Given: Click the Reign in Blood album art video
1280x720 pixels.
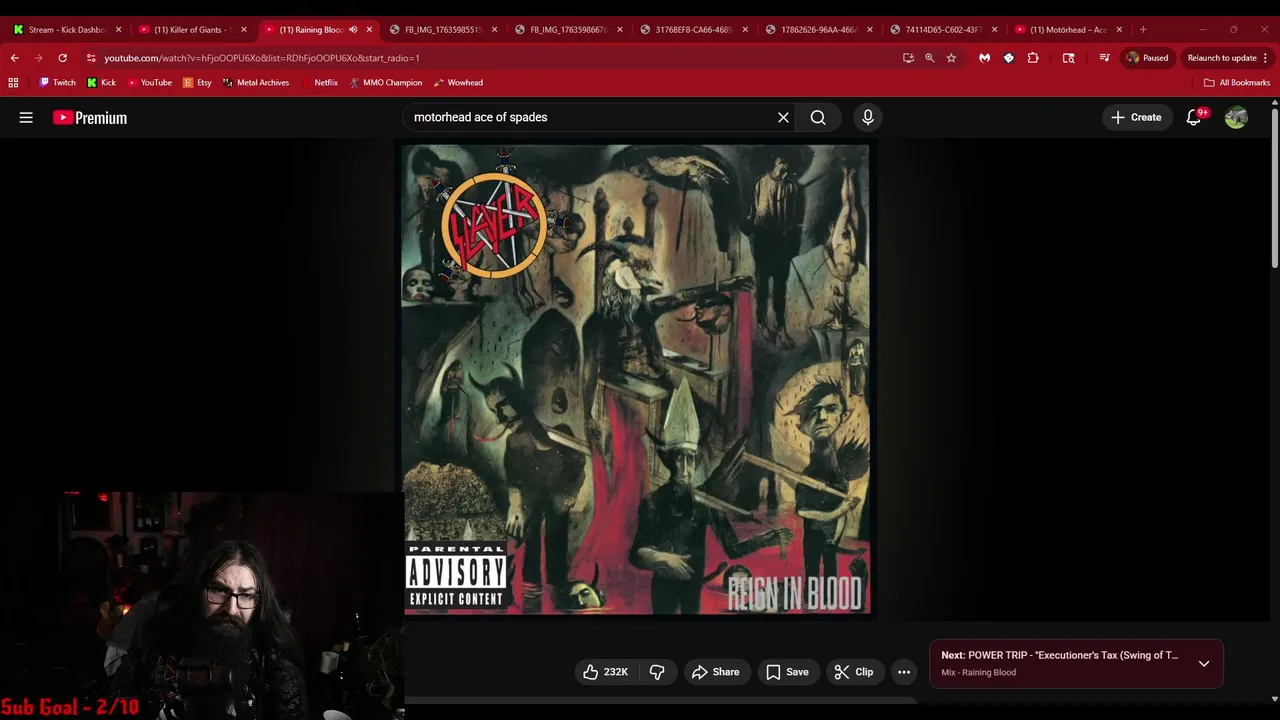Looking at the screenshot, I should [636, 380].
